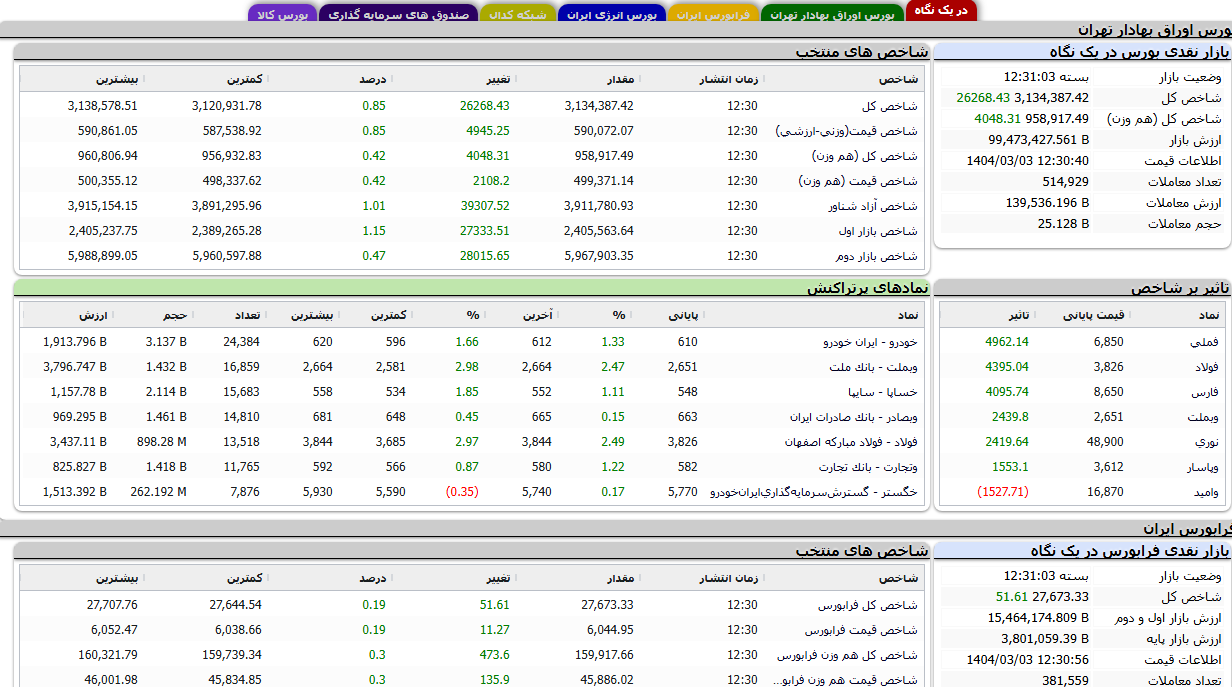Select change '39307.52' for شاخص آزاد شناور

[485, 206]
